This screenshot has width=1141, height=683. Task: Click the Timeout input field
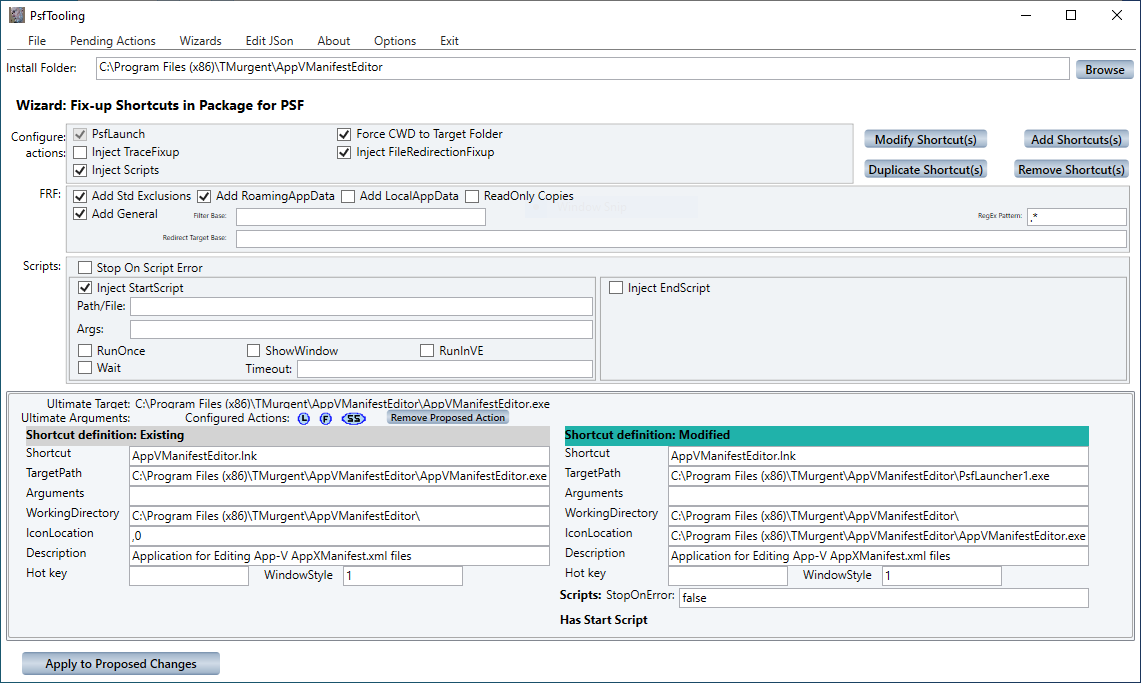[x=445, y=369]
